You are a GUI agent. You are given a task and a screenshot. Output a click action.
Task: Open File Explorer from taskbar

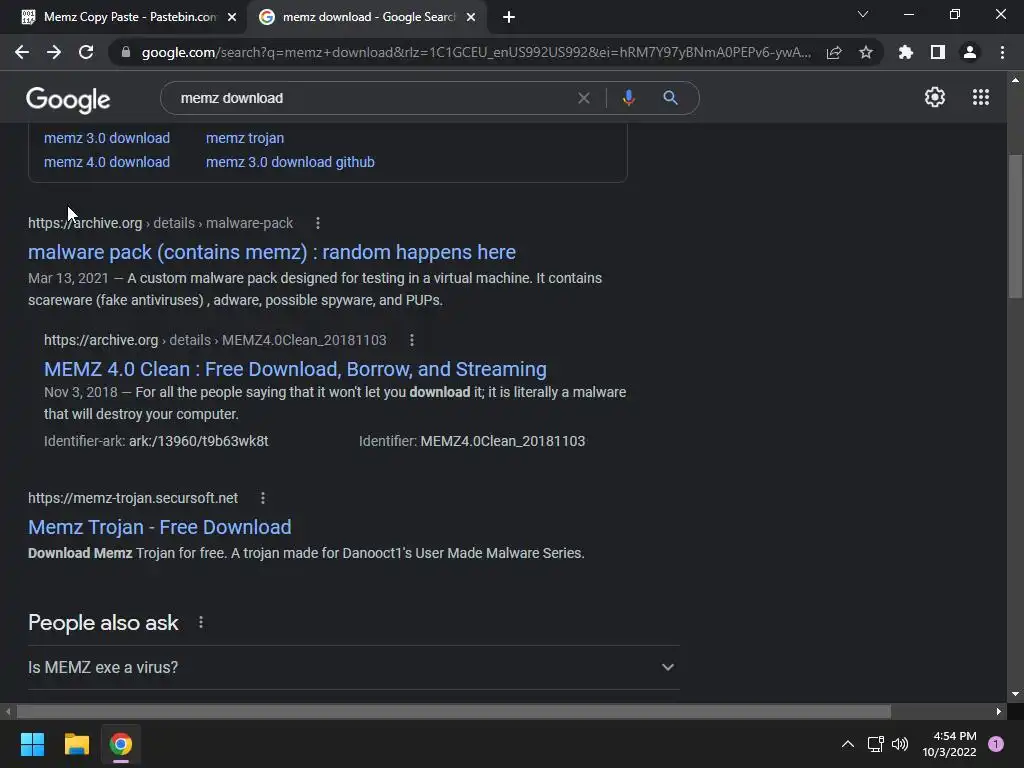(x=76, y=744)
